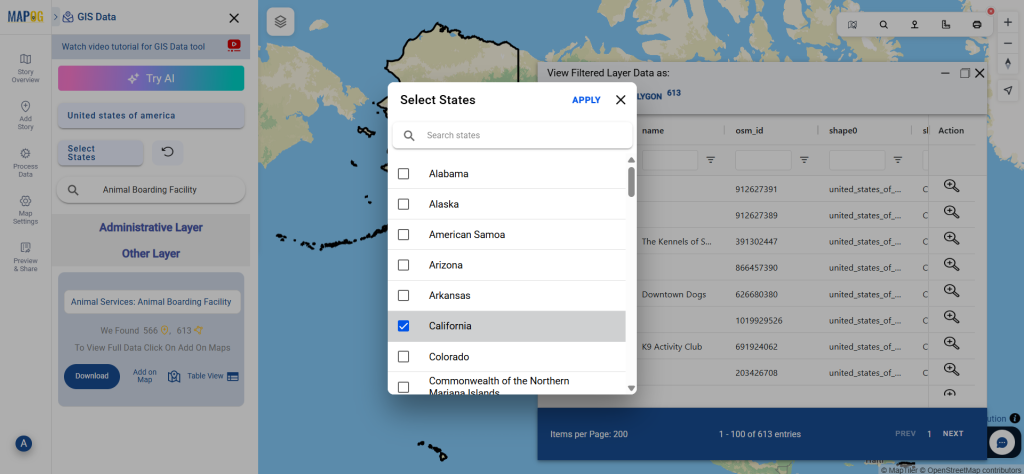
Task: Zoom in on the map
Action: (1007, 23)
